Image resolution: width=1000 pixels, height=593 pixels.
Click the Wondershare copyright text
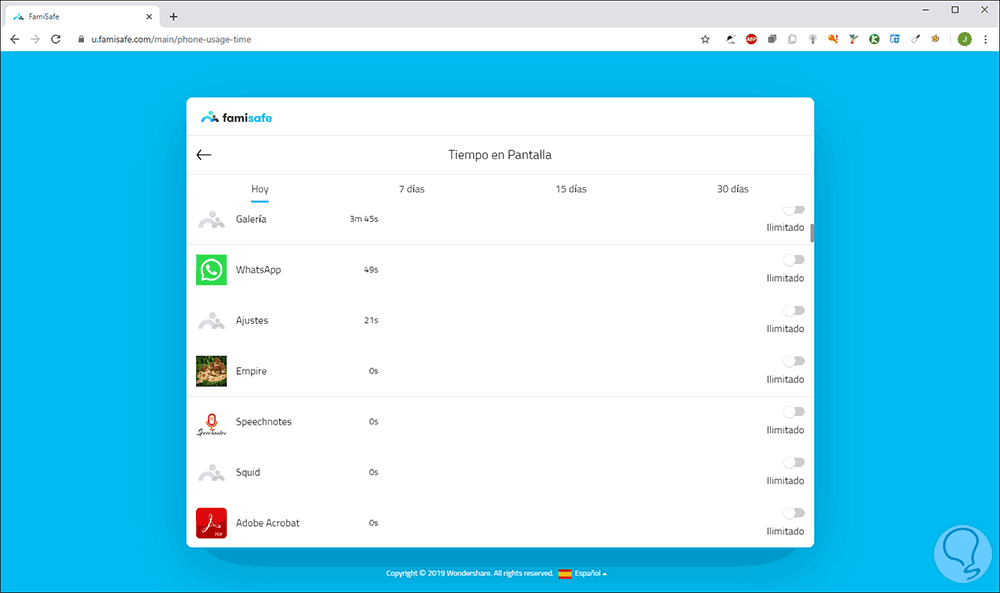pyautogui.click(x=469, y=573)
